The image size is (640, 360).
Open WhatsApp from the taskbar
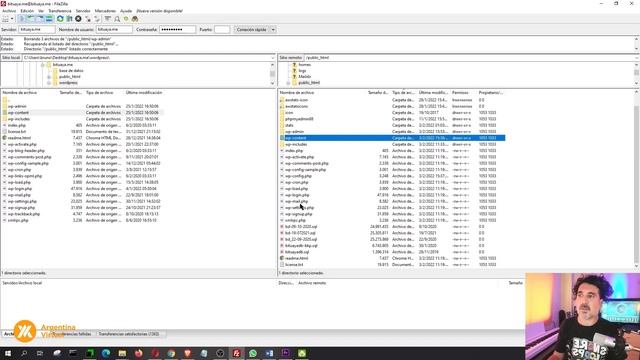253,353
